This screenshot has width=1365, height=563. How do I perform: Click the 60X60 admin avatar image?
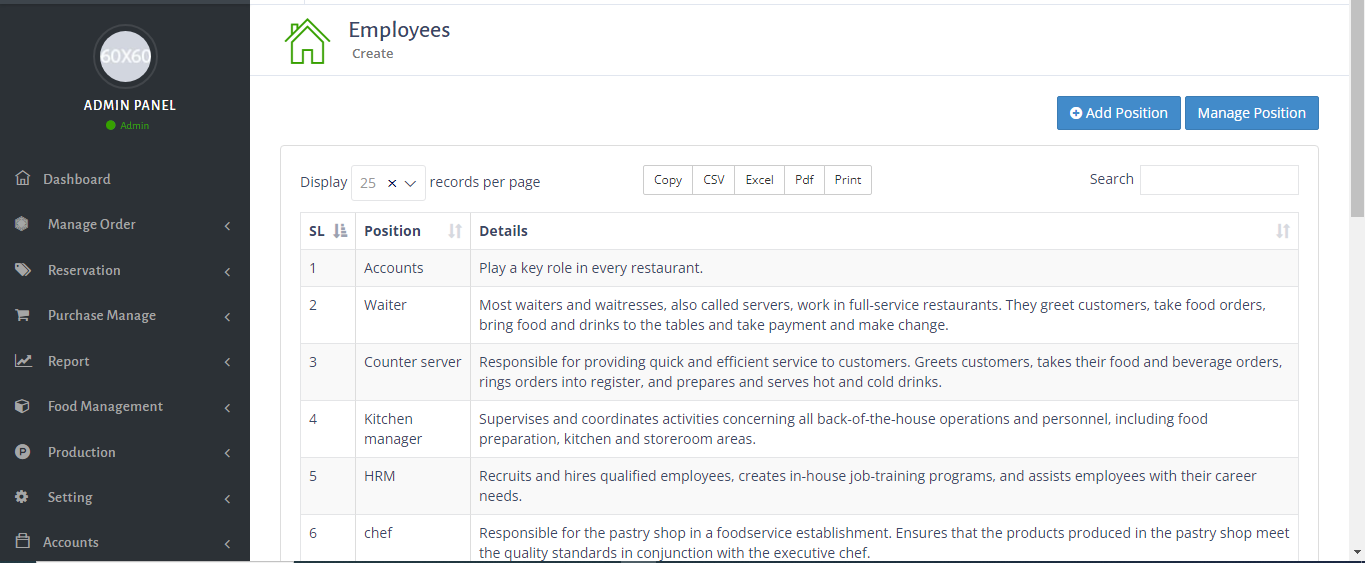pos(125,57)
